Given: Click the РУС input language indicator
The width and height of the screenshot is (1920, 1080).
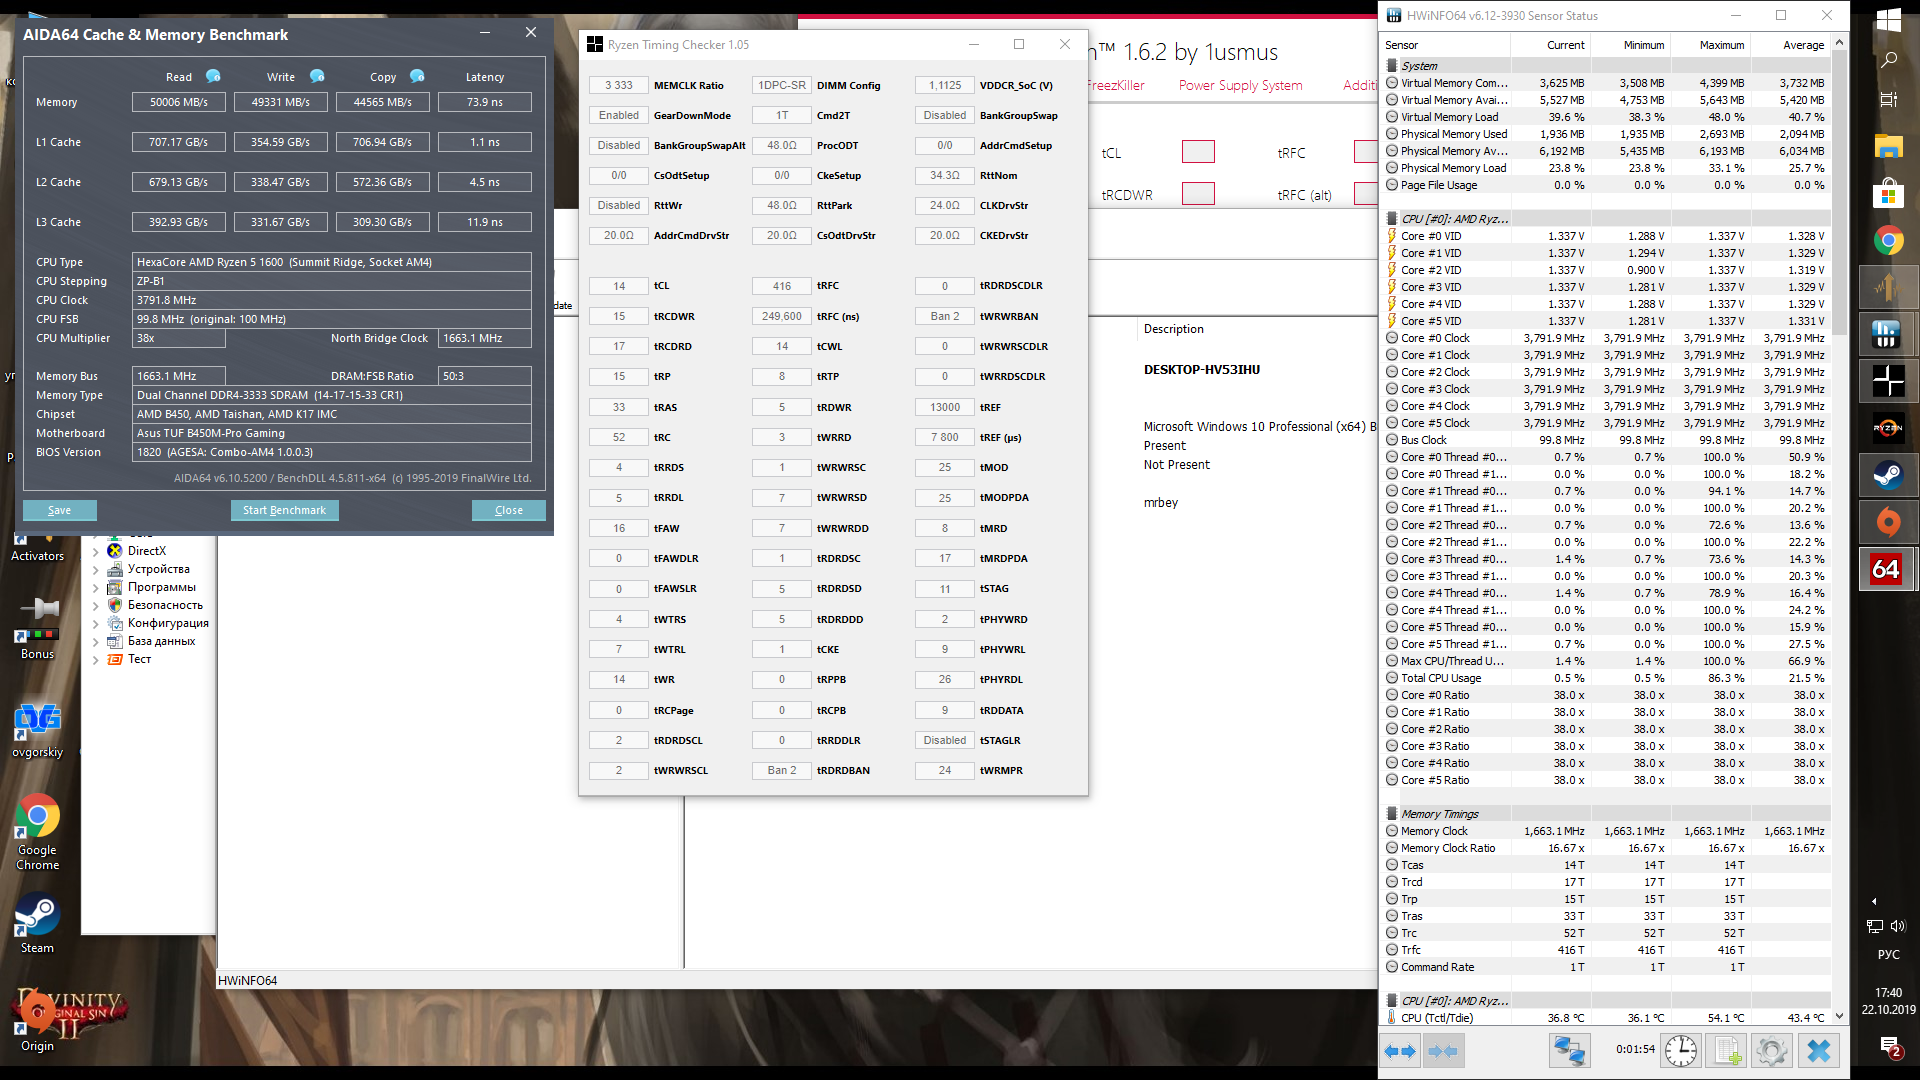Looking at the screenshot, I should coord(1888,954).
